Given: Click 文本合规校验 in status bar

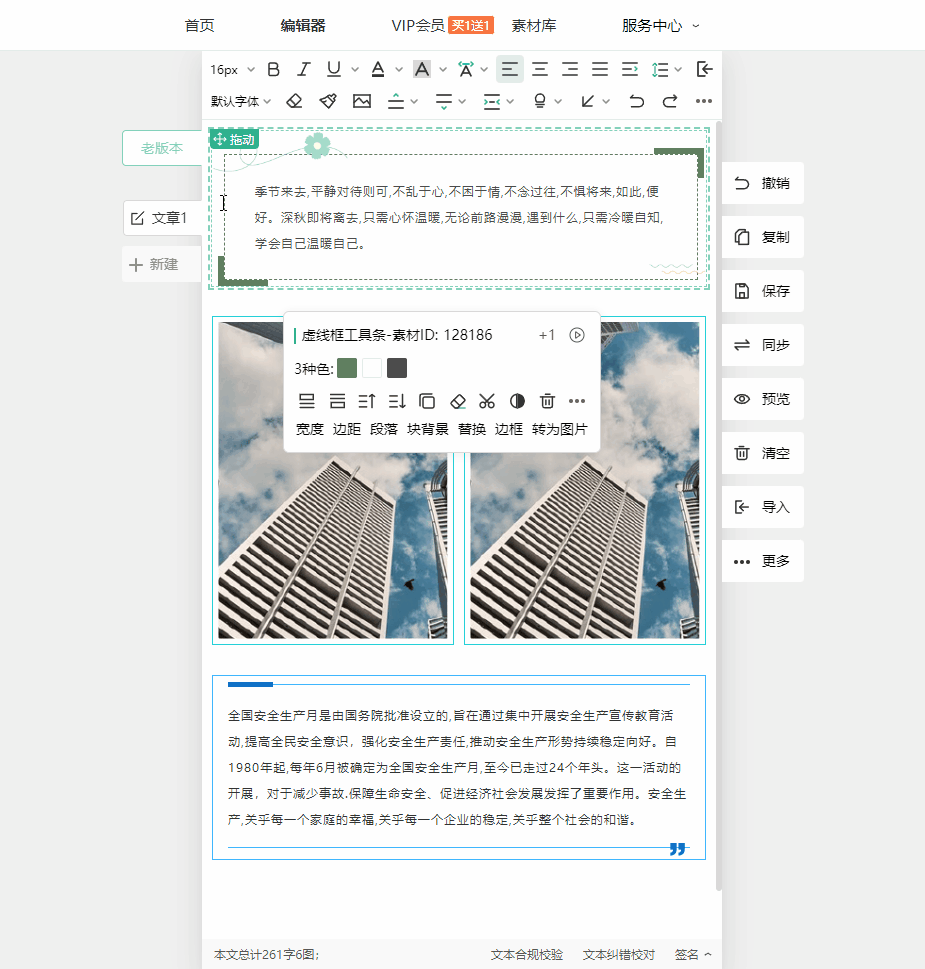Looking at the screenshot, I should pos(527,955).
